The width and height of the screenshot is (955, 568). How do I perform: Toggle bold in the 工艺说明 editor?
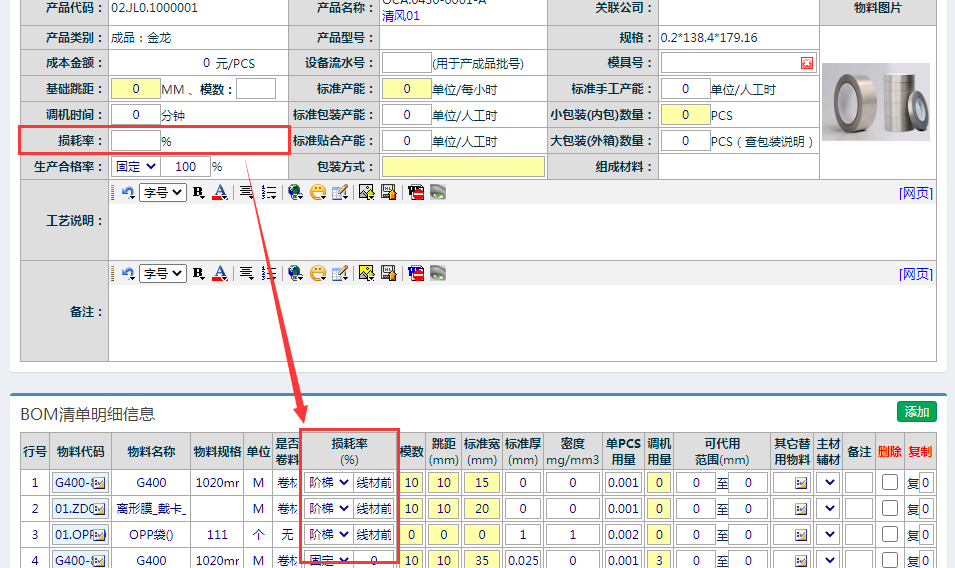pos(198,192)
